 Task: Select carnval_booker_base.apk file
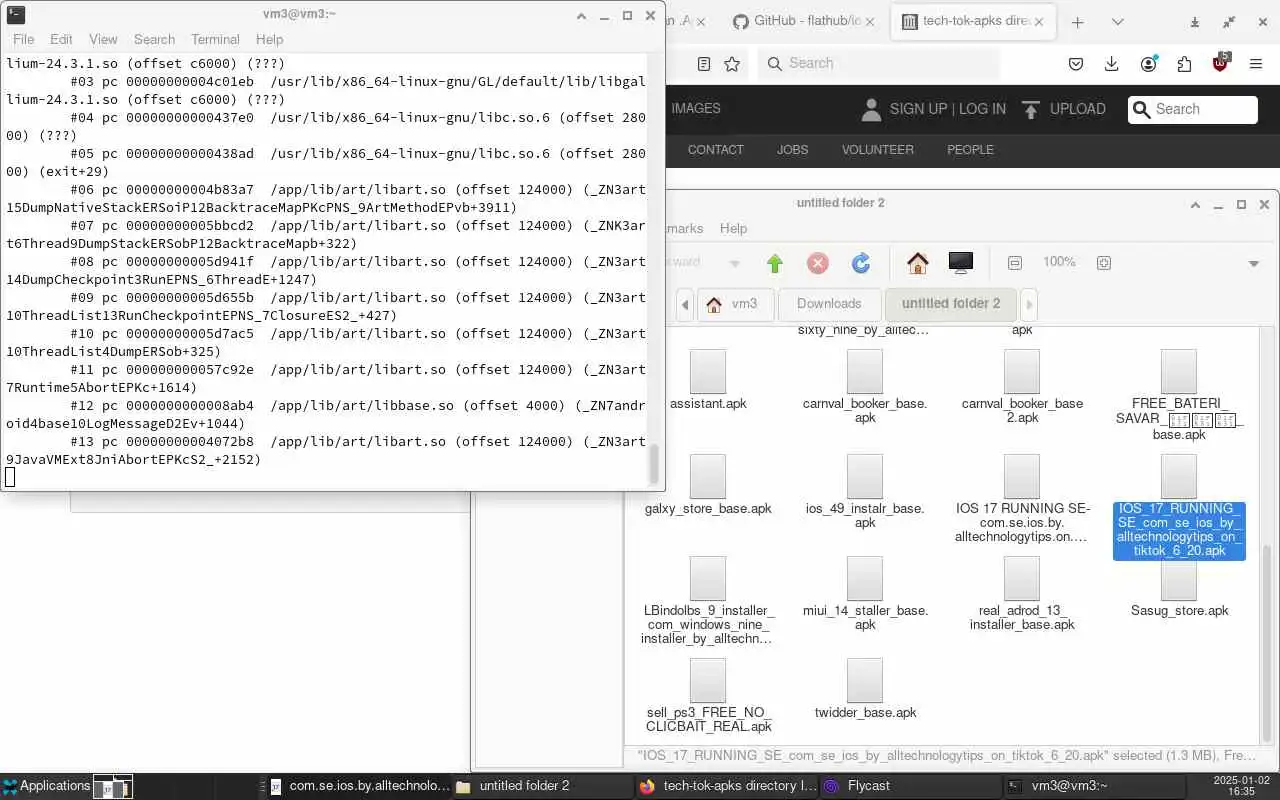tap(865, 387)
